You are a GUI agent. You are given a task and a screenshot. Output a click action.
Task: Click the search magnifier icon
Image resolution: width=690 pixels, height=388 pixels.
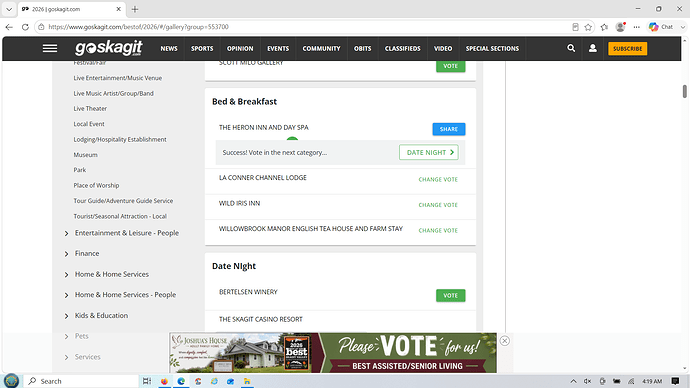pos(571,48)
